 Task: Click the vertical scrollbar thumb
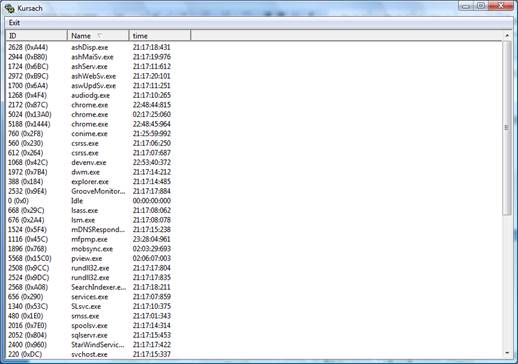point(507,128)
